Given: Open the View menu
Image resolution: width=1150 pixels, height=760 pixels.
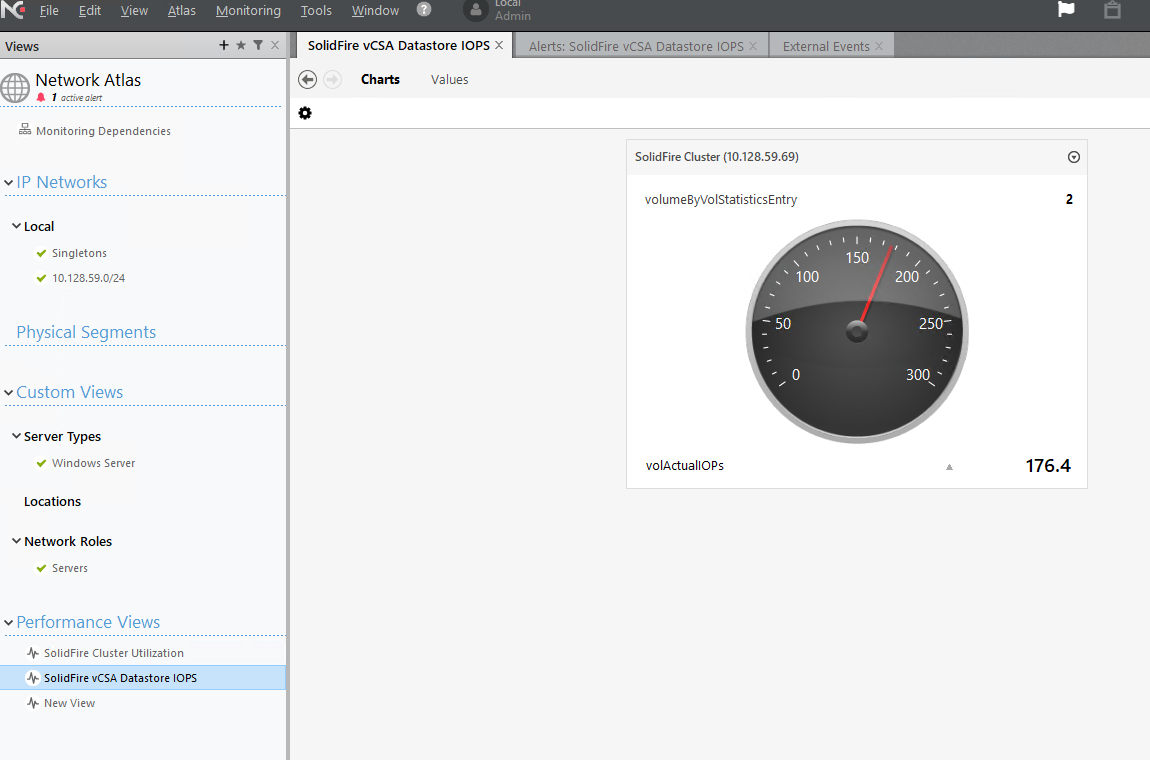Looking at the screenshot, I should tap(134, 10).
